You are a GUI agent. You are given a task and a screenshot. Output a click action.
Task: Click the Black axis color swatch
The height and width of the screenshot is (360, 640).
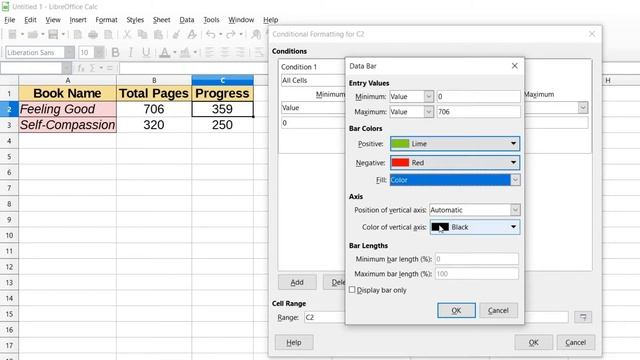click(x=440, y=227)
